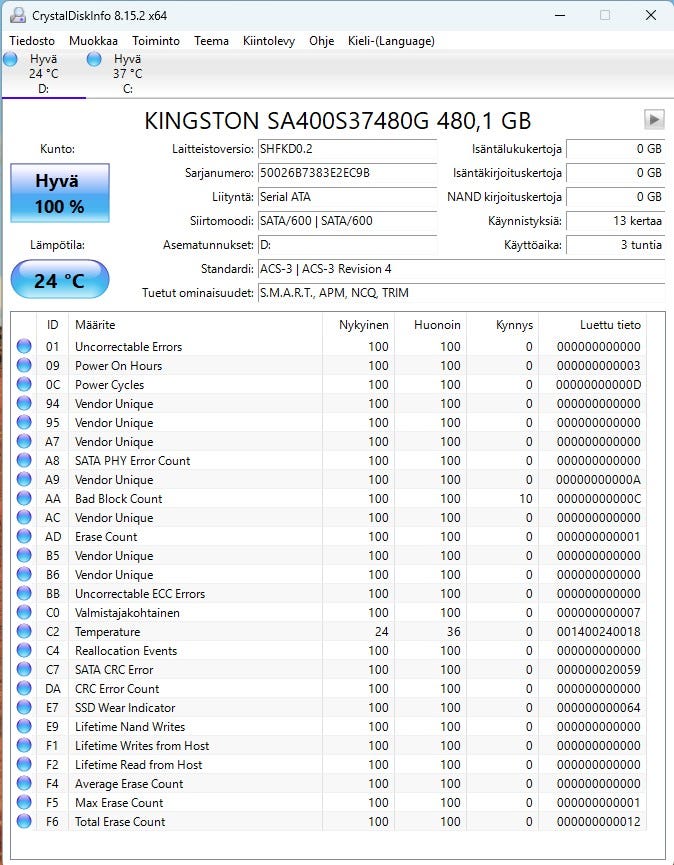Click the Isäntälukukertoja value field

(616, 149)
